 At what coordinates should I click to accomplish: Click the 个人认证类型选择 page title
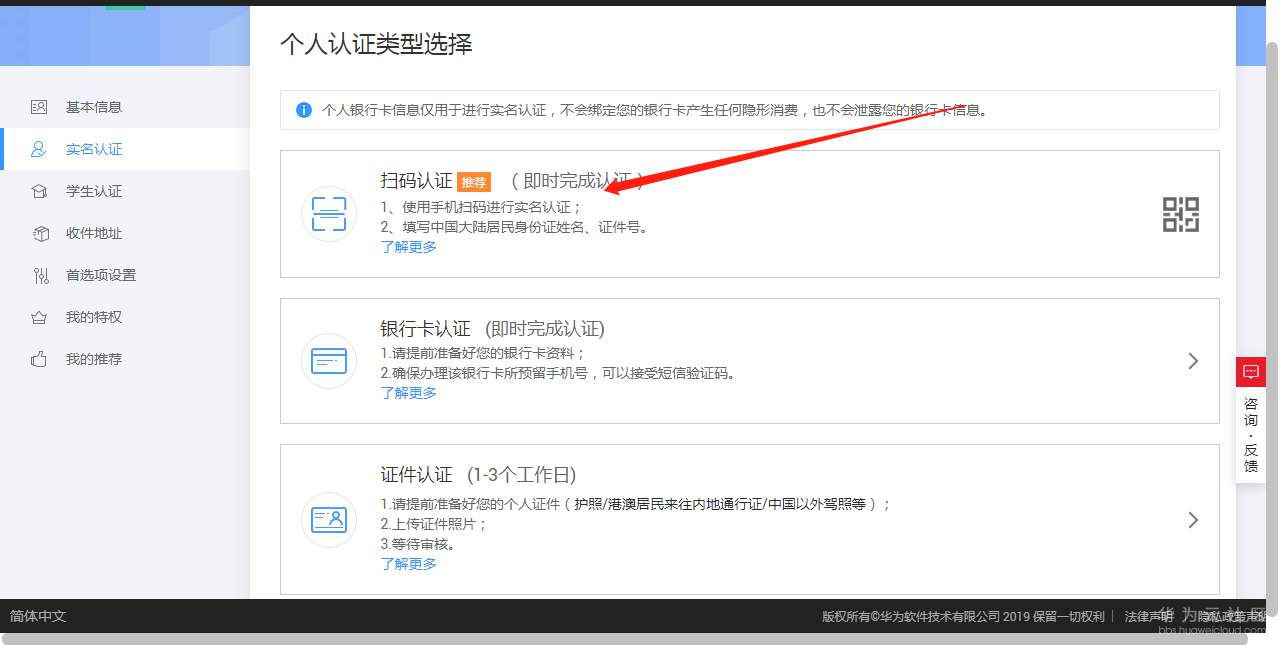[x=376, y=44]
